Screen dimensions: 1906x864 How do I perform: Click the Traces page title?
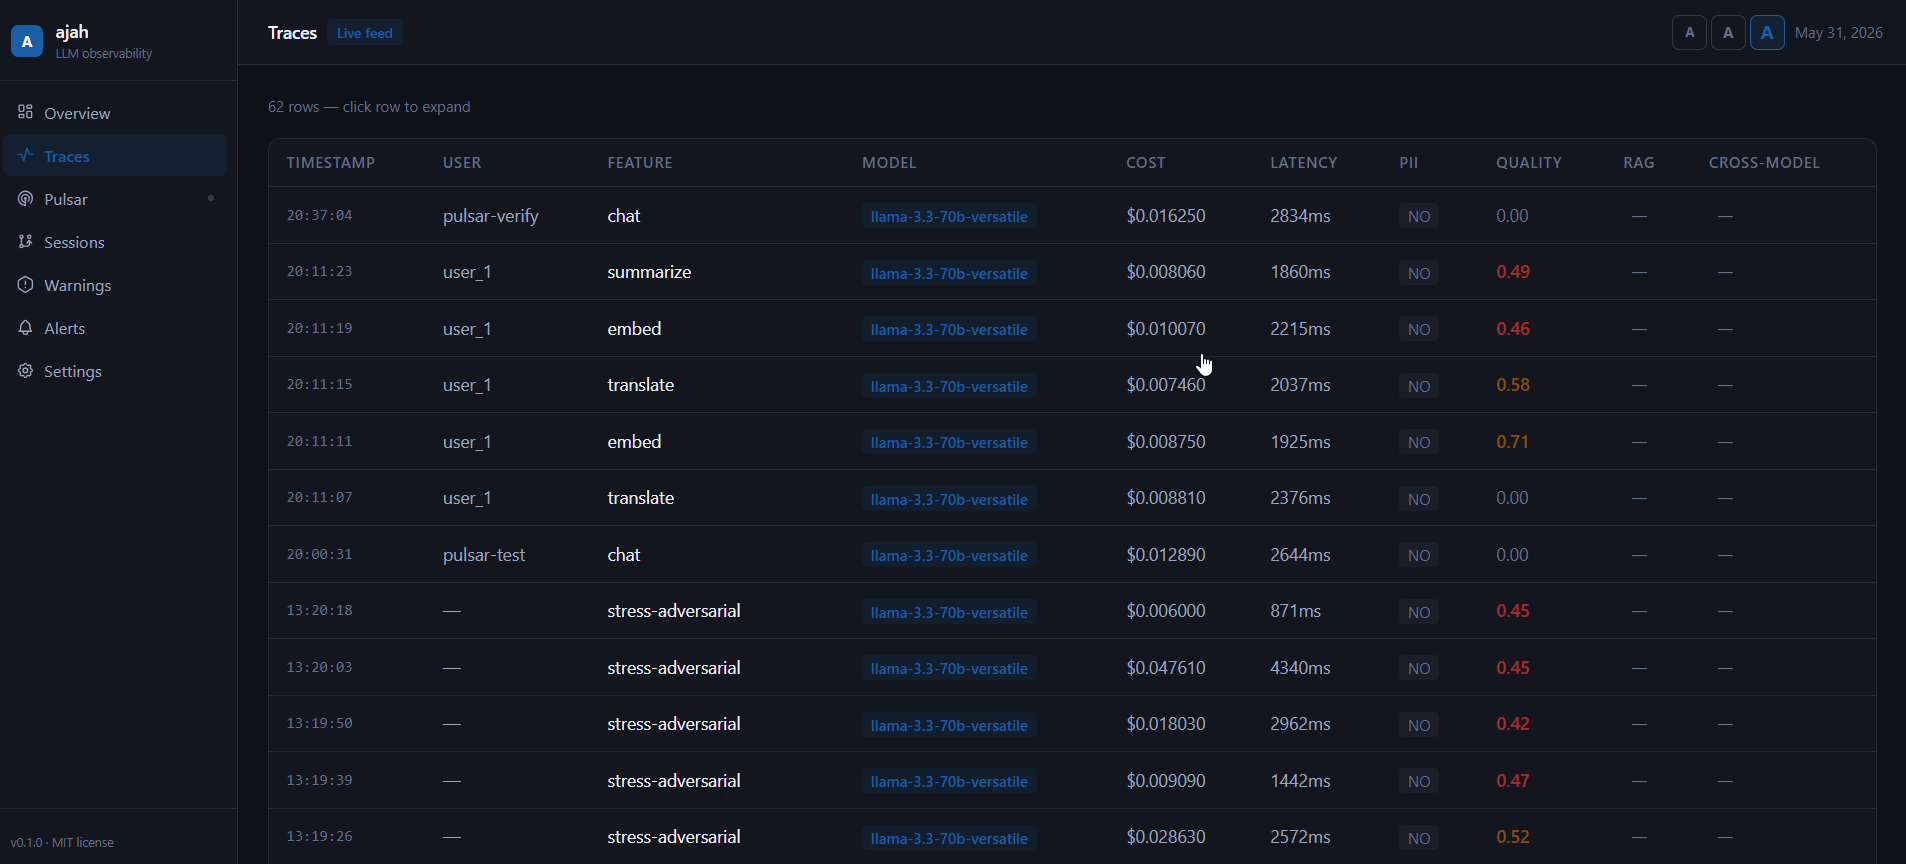click(x=292, y=33)
